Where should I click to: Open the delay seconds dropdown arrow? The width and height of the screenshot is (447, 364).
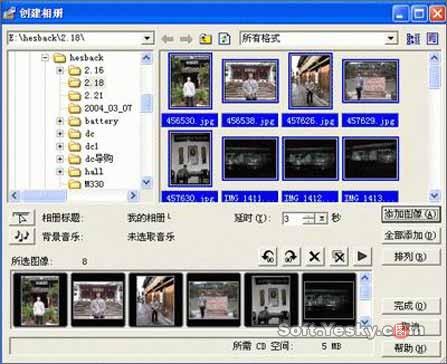322,219
